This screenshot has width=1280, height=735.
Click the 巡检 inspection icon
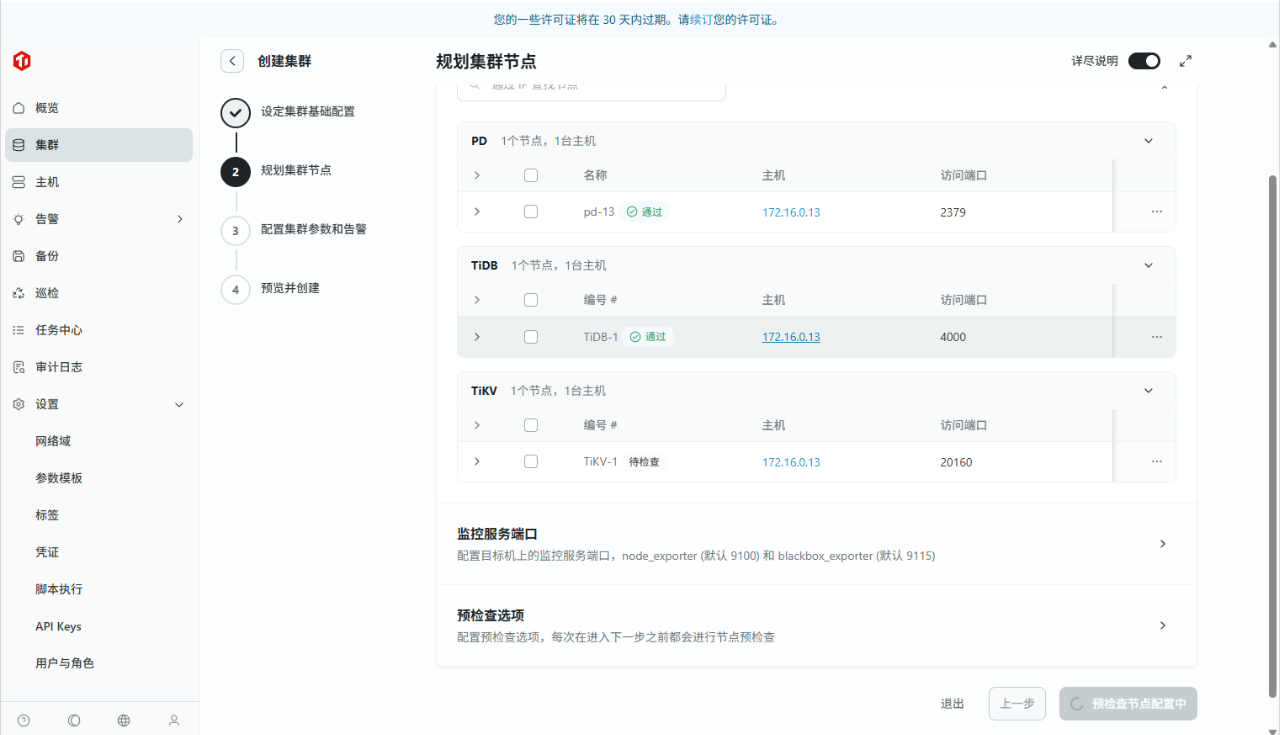(x=18, y=293)
